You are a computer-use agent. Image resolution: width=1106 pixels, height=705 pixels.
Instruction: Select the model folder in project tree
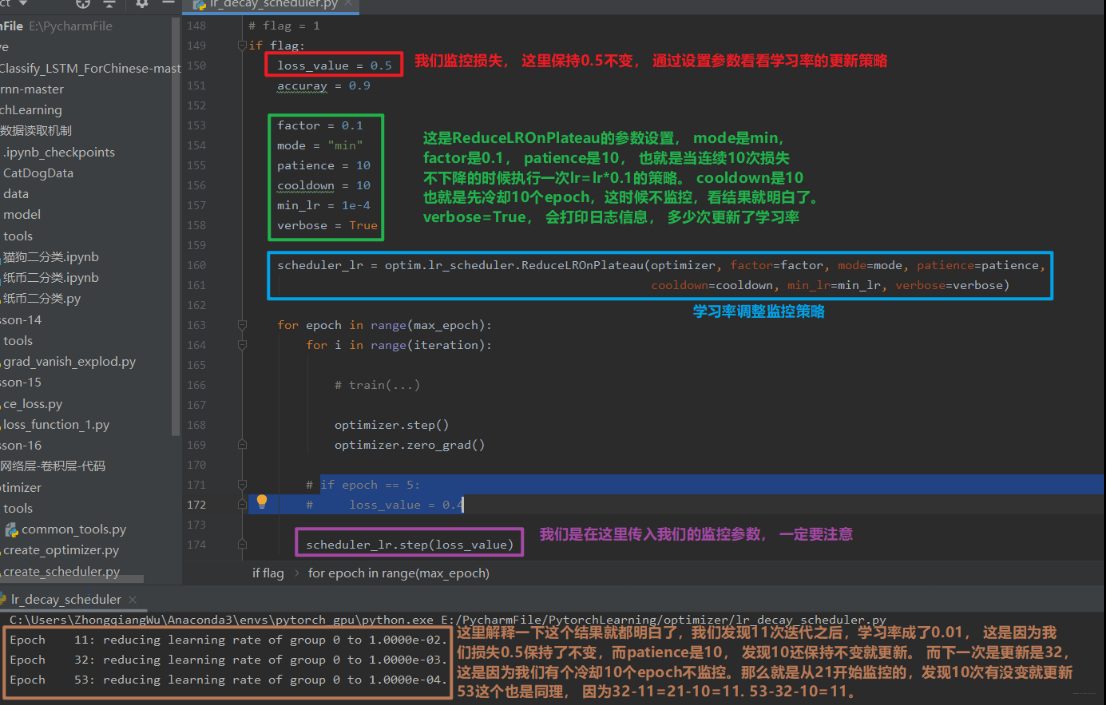click(x=22, y=214)
